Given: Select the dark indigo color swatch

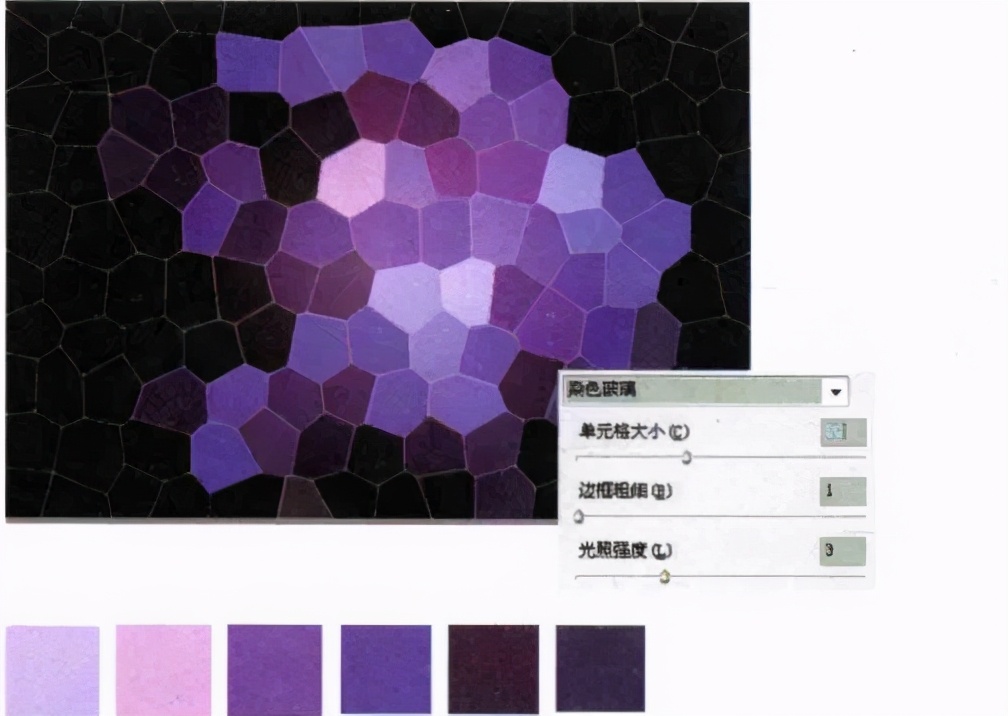Looking at the screenshot, I should point(600,669).
